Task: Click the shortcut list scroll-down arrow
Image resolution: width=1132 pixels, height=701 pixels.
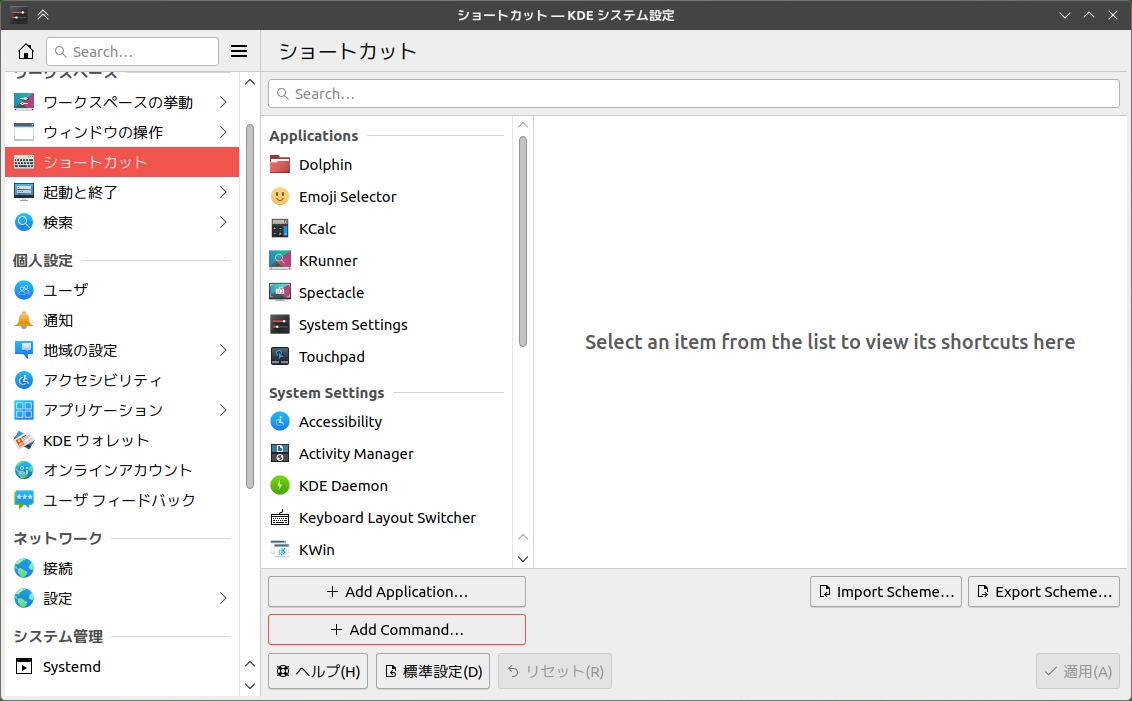Action: coord(523,560)
